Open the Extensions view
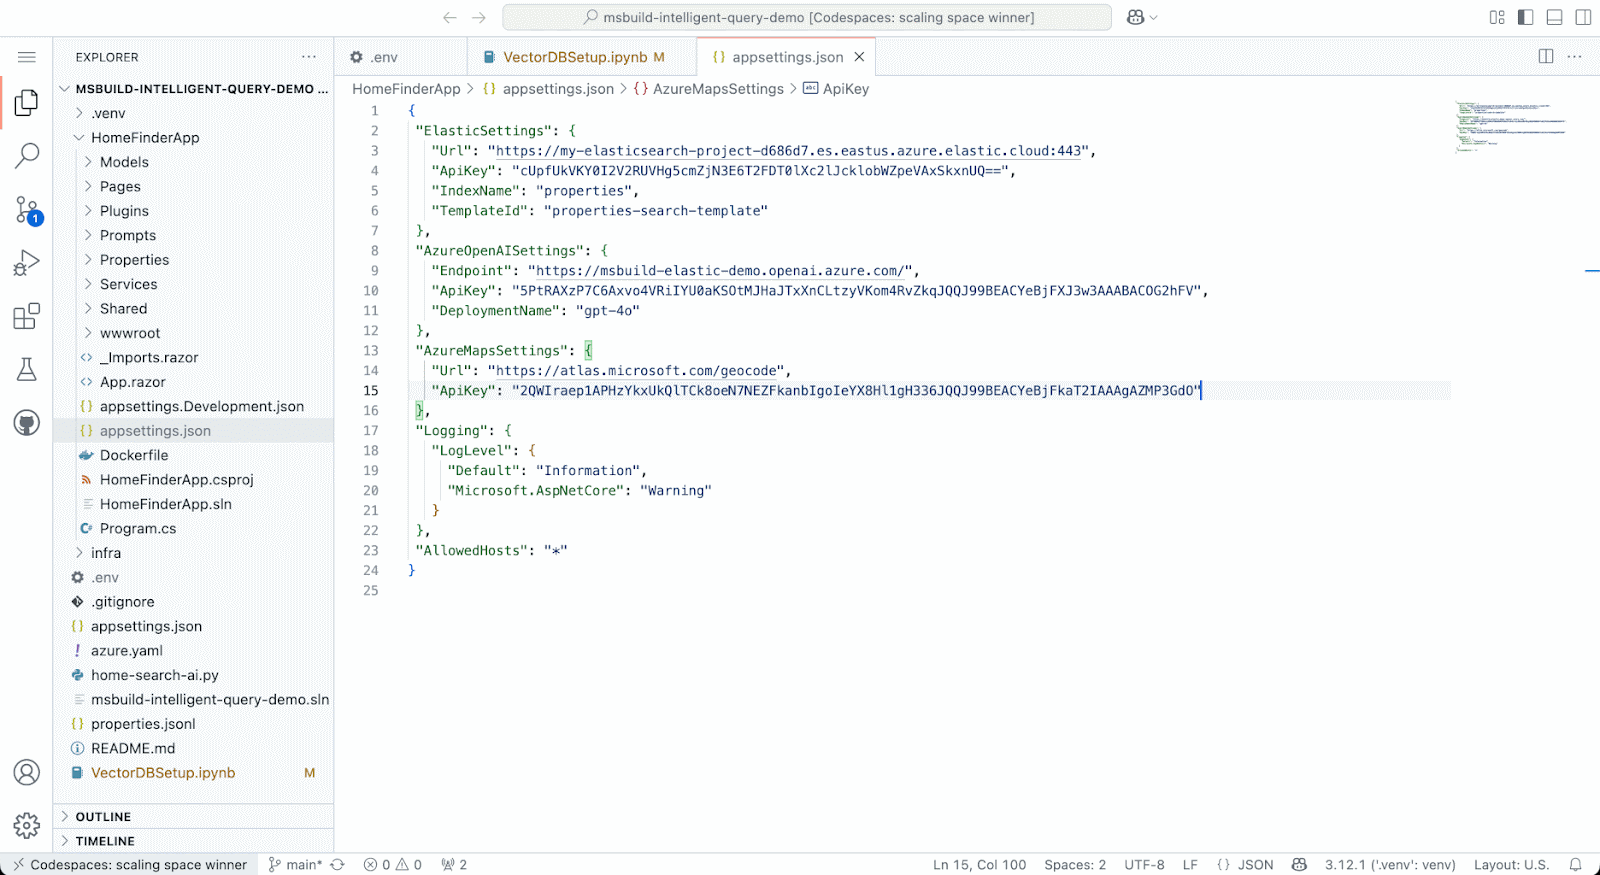1600x875 pixels. pyautogui.click(x=27, y=316)
